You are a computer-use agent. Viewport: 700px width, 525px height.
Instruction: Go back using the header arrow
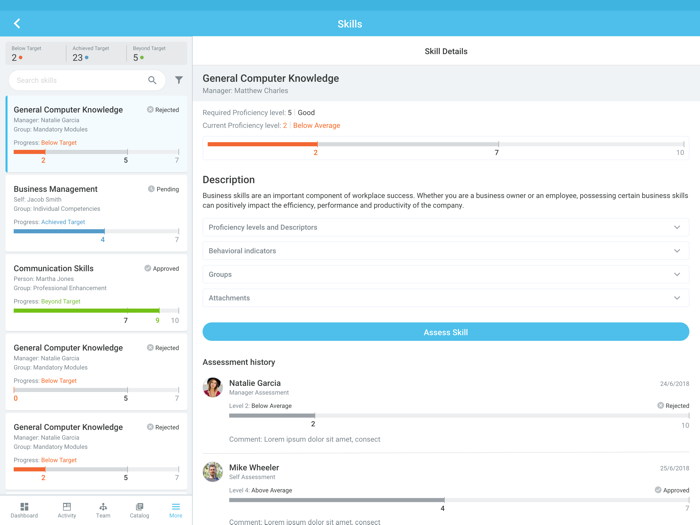coord(17,24)
